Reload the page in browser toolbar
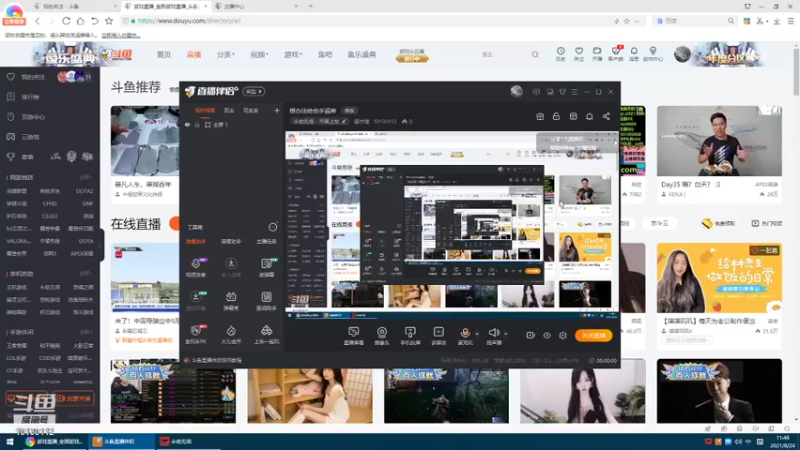The width and height of the screenshot is (800, 450). click(66, 21)
